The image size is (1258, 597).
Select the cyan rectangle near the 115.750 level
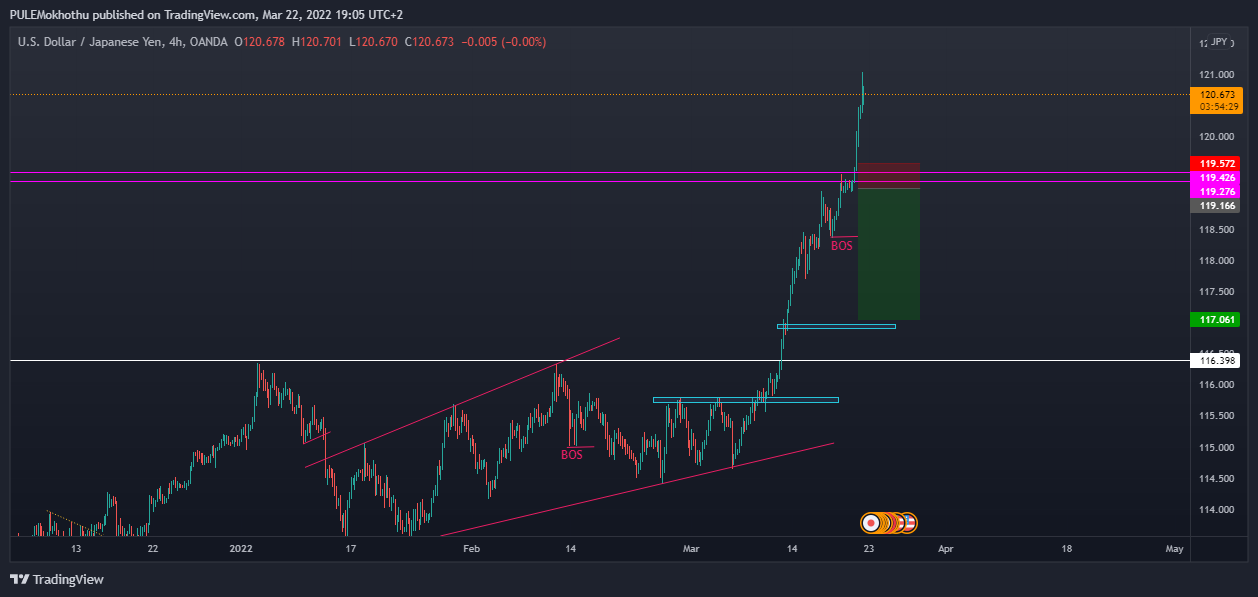[745, 400]
